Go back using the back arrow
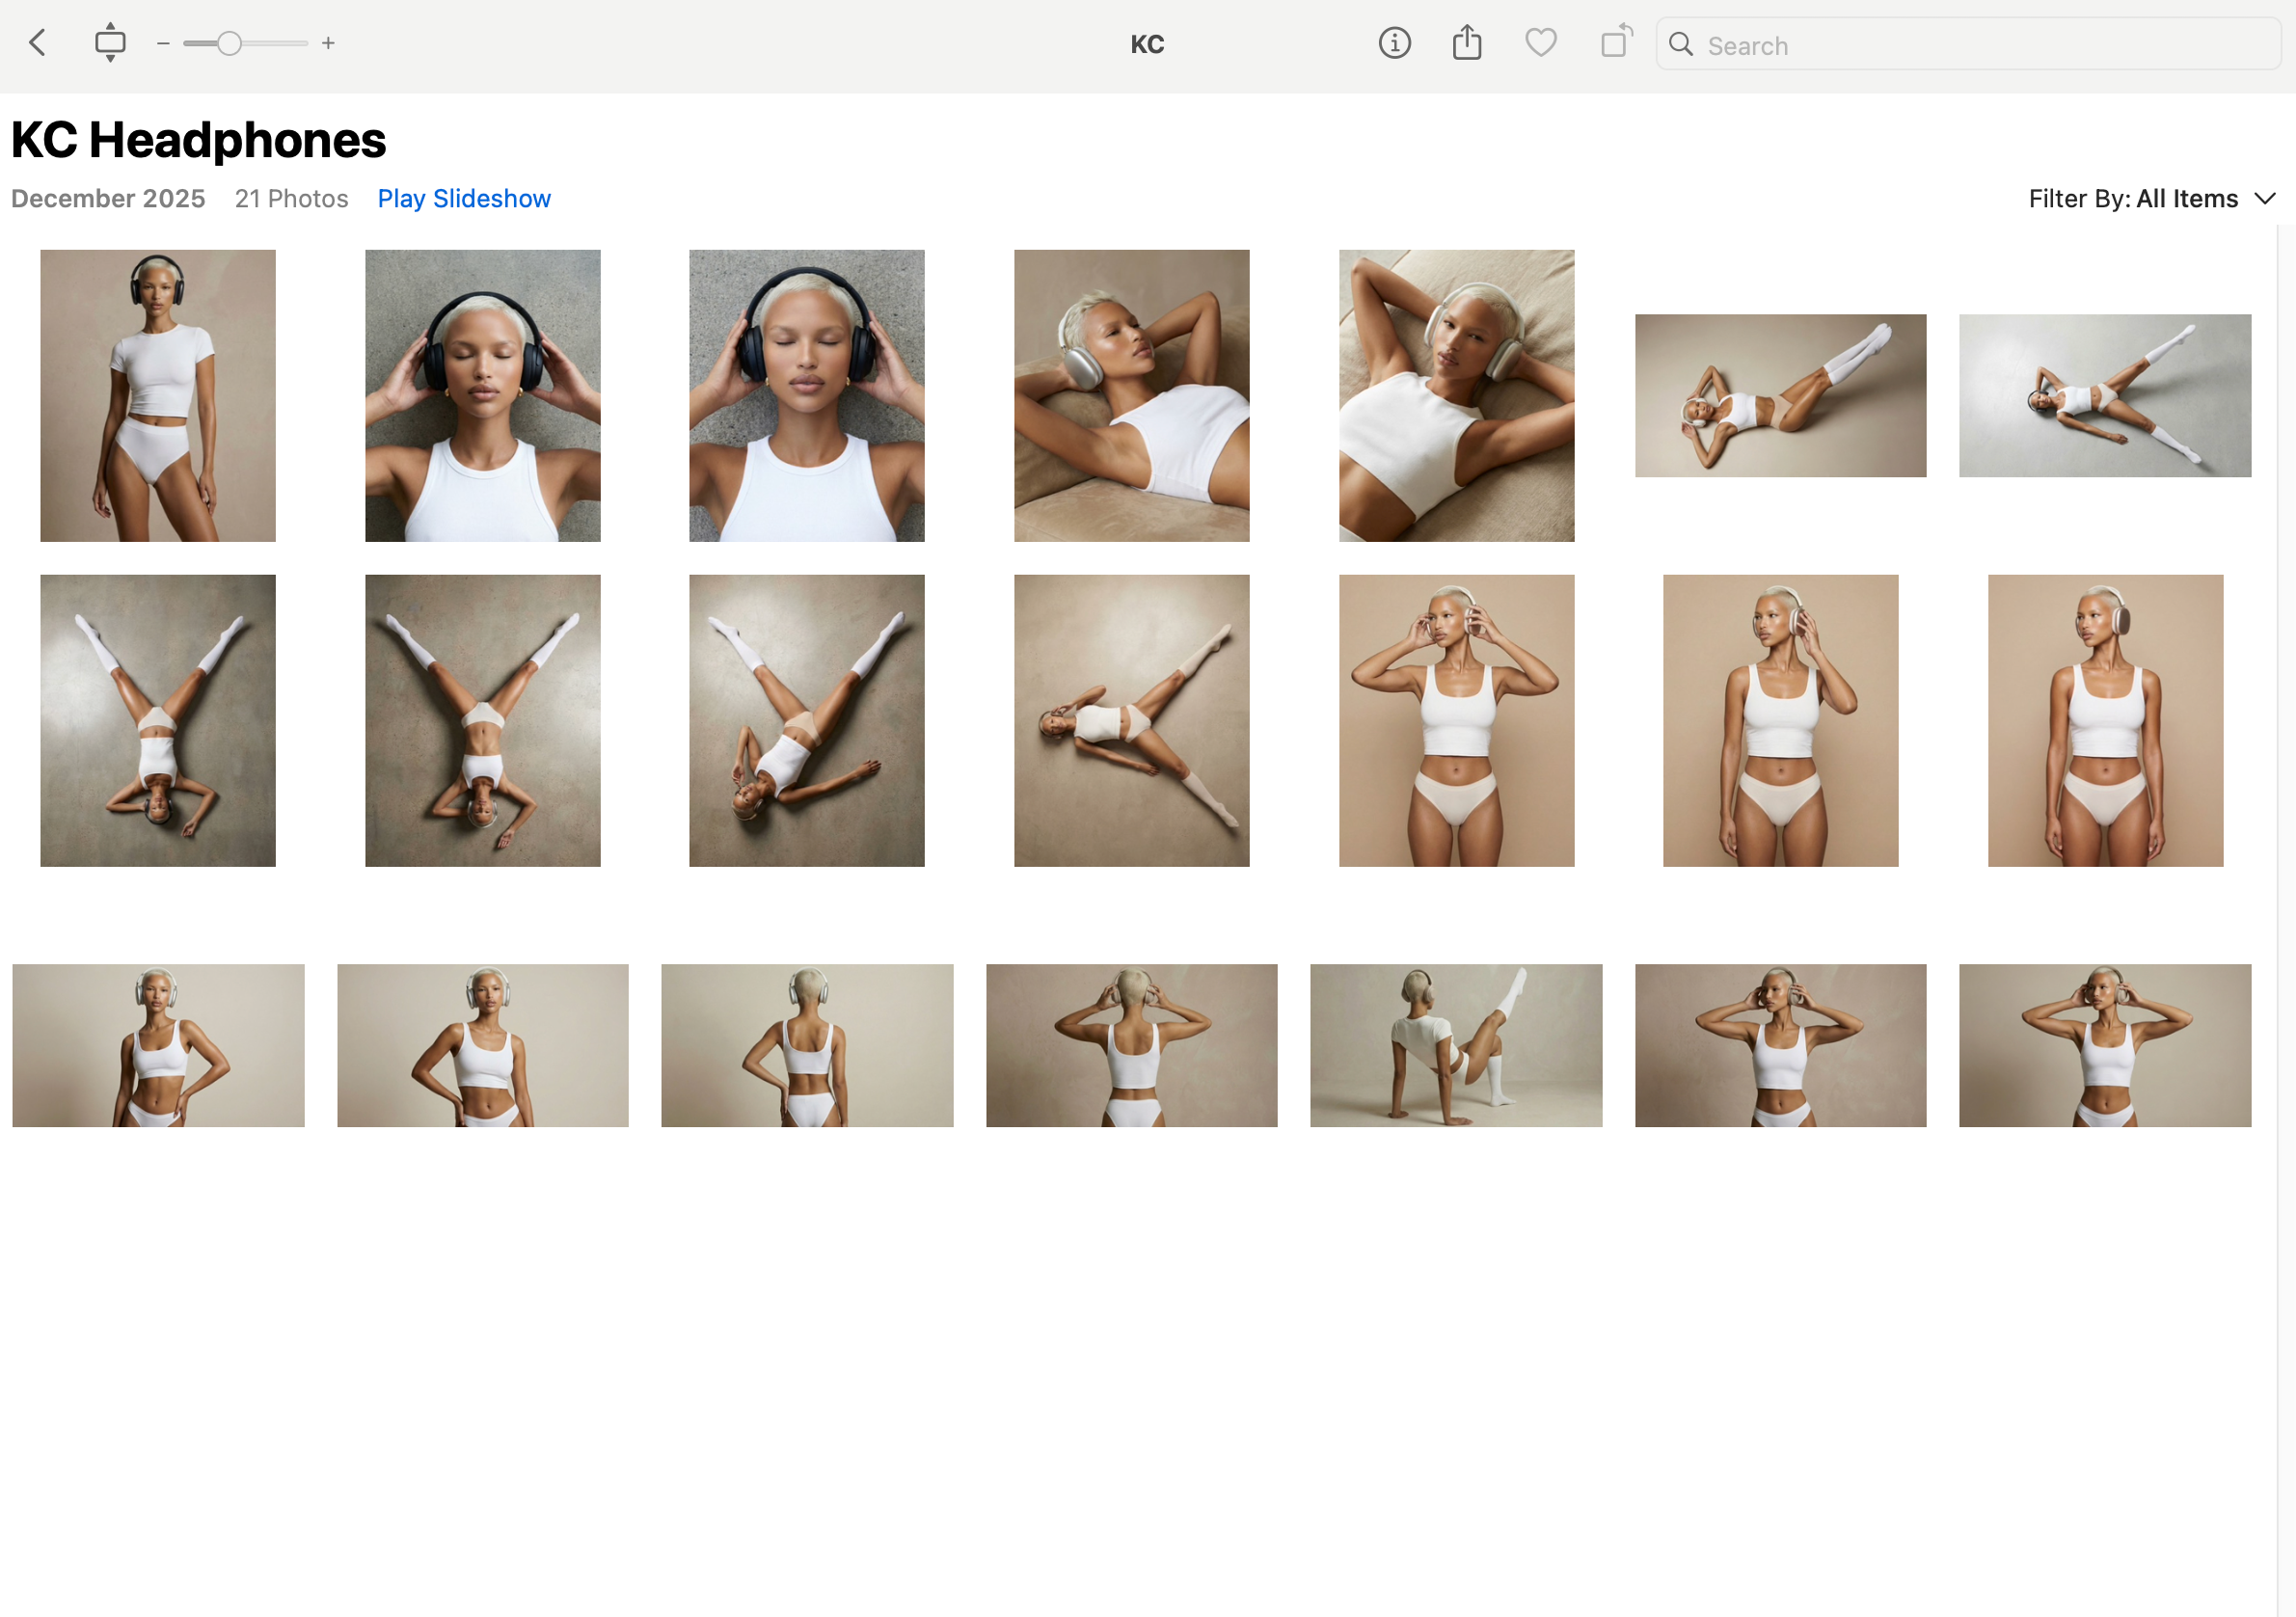2296x1617 pixels. 37,43
